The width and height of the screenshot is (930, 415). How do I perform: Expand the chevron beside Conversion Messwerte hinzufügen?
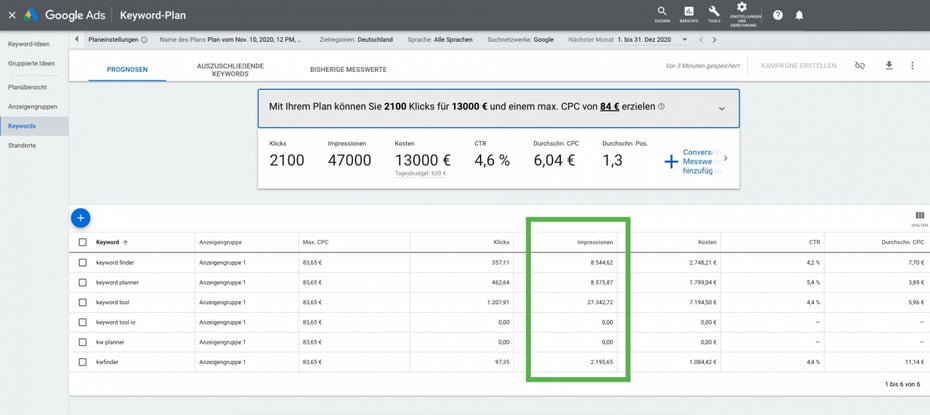(726, 158)
